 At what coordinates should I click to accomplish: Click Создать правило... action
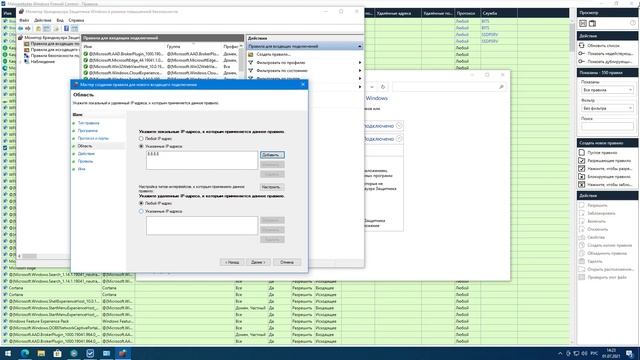(x=273, y=54)
